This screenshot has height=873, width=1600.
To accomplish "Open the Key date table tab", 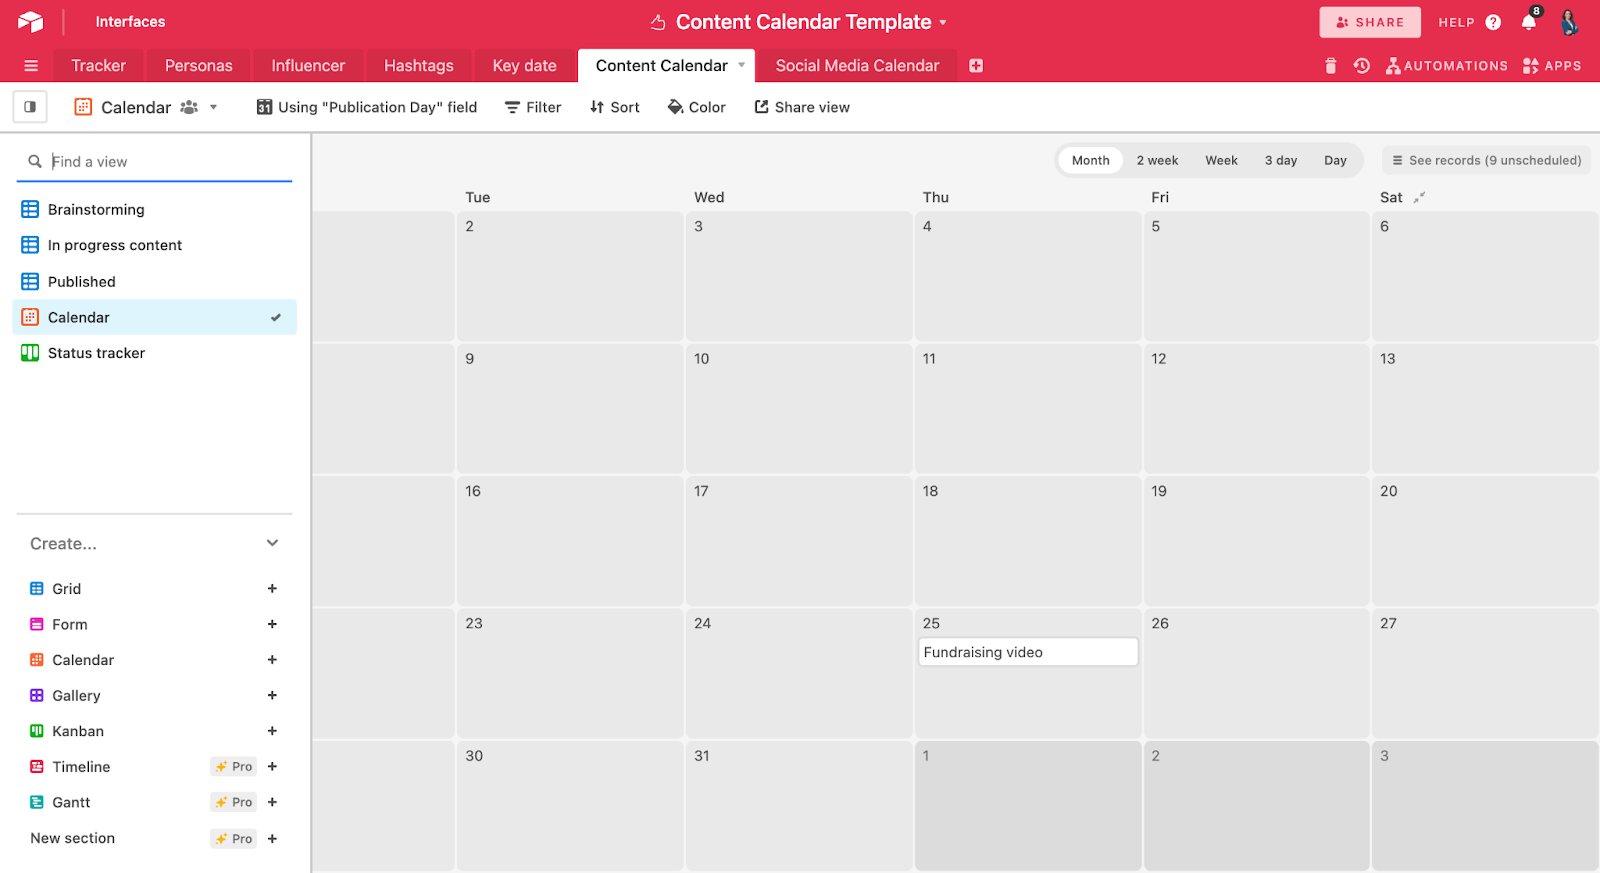I will pyautogui.click(x=525, y=66).
